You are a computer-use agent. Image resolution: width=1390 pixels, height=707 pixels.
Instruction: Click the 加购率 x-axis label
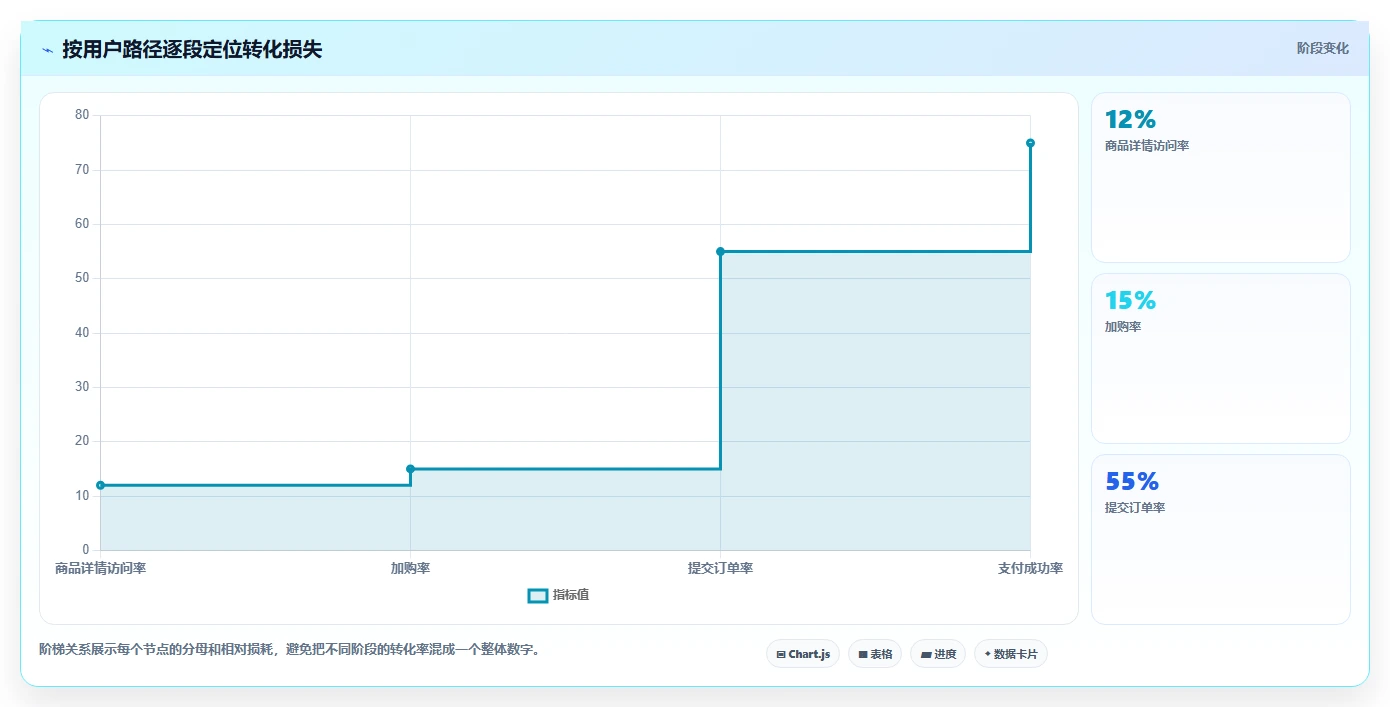pos(410,568)
